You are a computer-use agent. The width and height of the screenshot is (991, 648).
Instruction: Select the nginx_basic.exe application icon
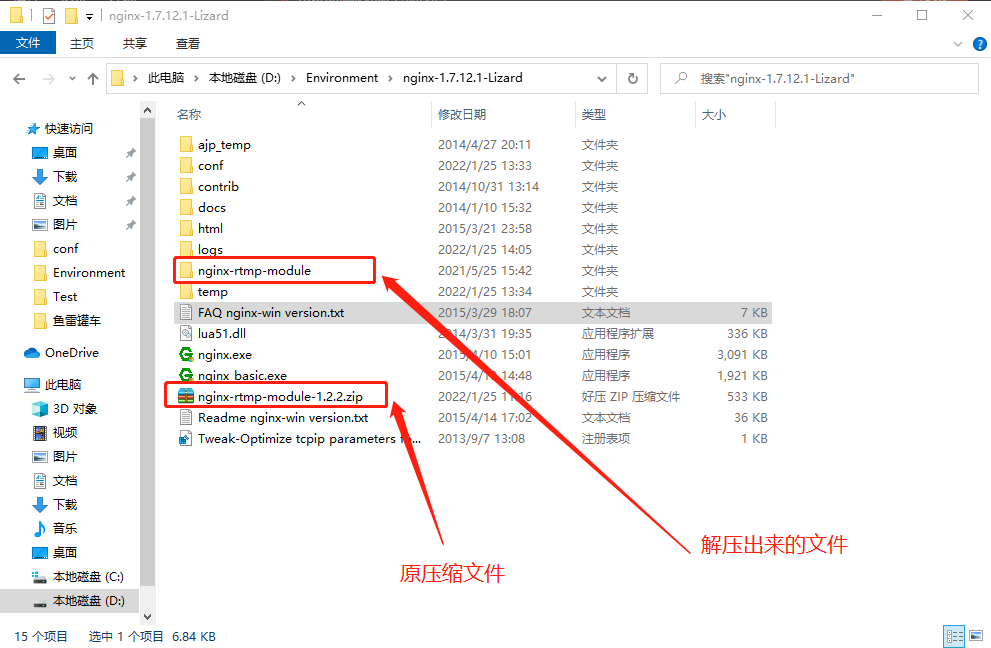pos(186,375)
